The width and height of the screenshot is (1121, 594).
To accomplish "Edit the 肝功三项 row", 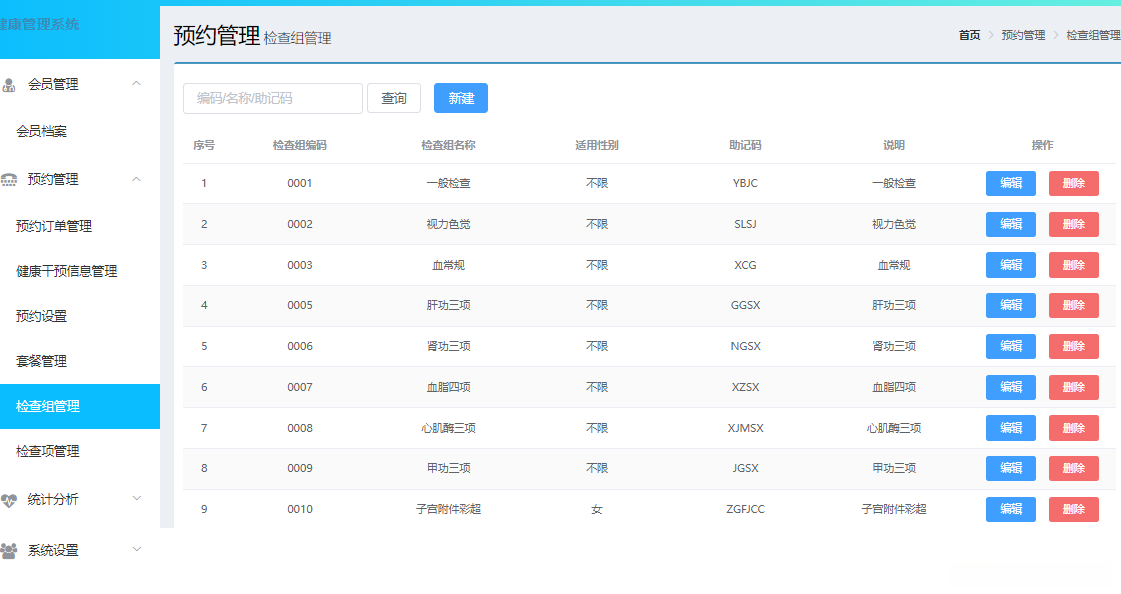I will (x=1011, y=305).
